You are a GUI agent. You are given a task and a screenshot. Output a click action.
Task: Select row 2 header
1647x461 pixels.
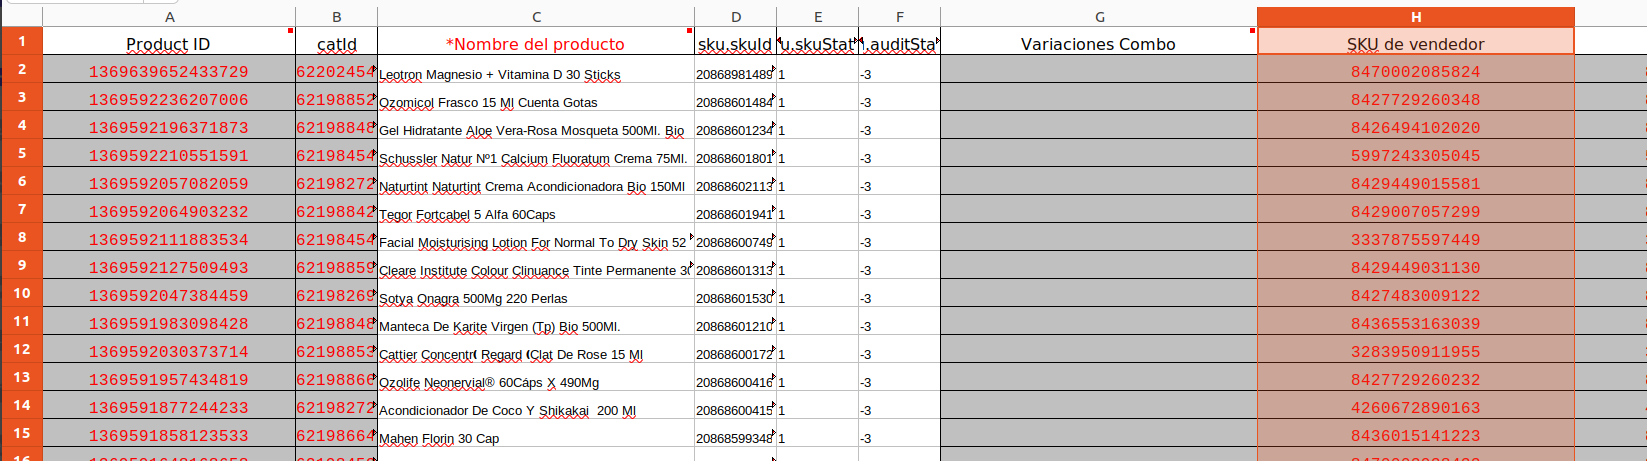coord(21,69)
